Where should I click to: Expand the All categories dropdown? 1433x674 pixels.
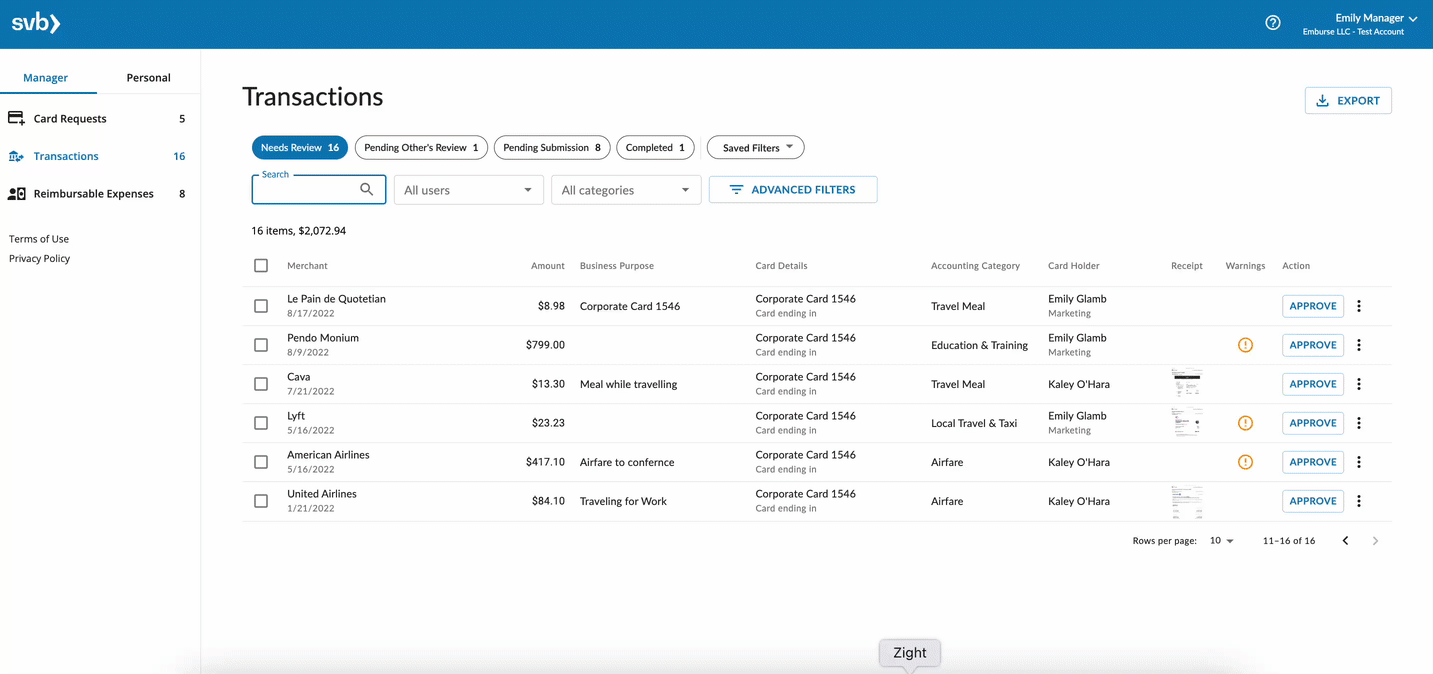pos(626,190)
